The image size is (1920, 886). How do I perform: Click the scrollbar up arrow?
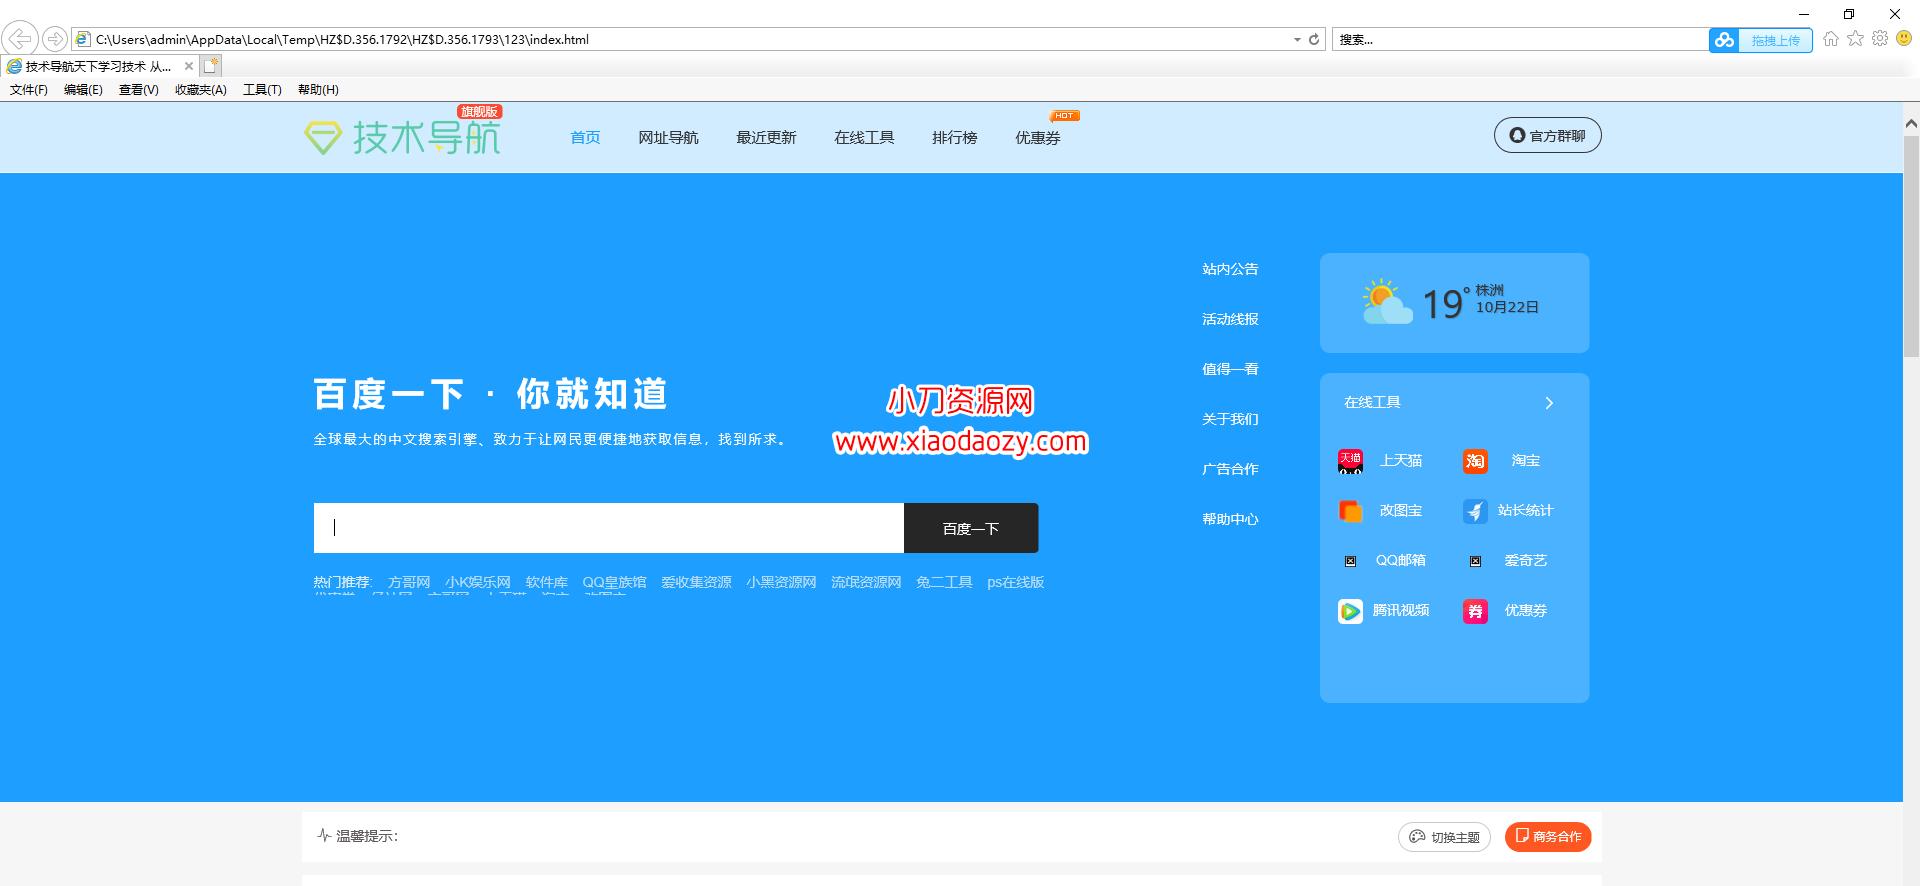click(x=1911, y=124)
